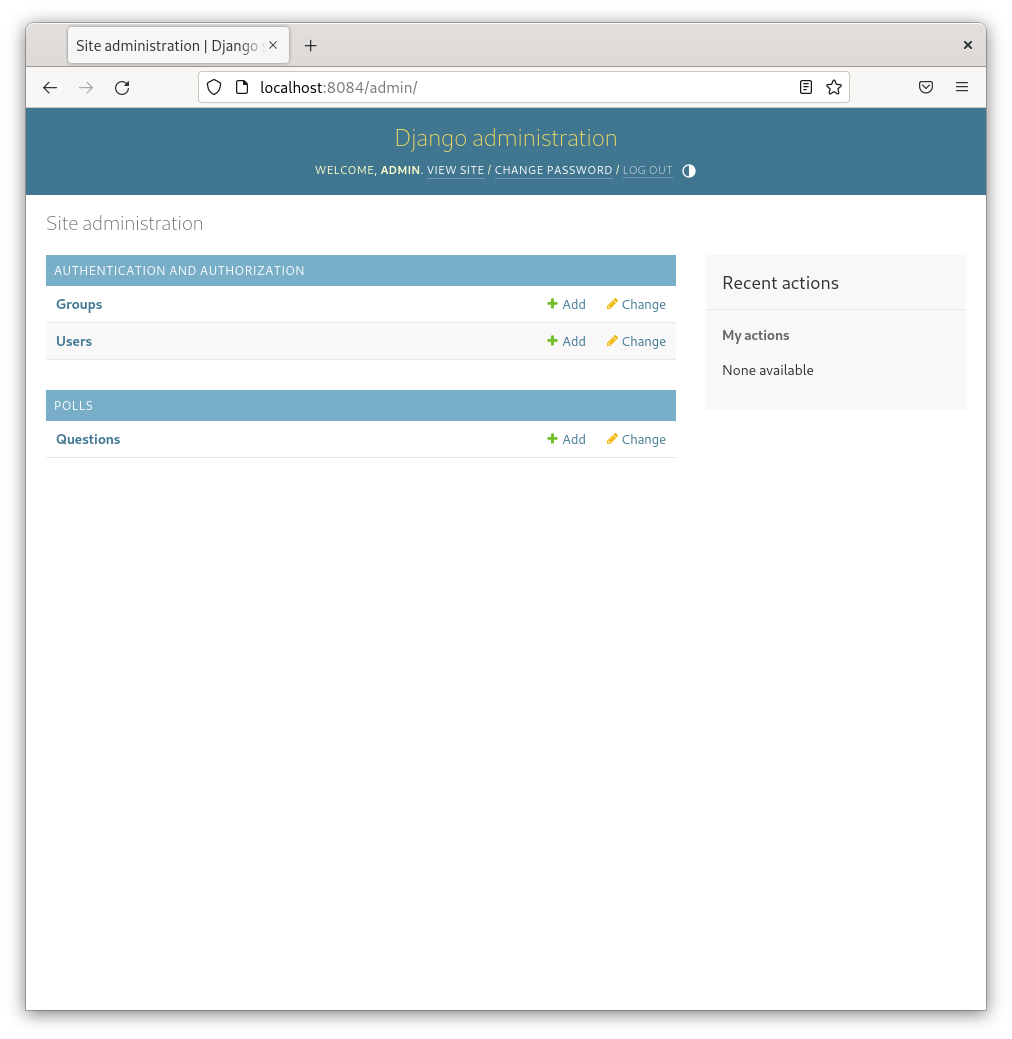Open a new tab with plus button
Screen dimensions: 1012x1039
[x=310, y=46]
